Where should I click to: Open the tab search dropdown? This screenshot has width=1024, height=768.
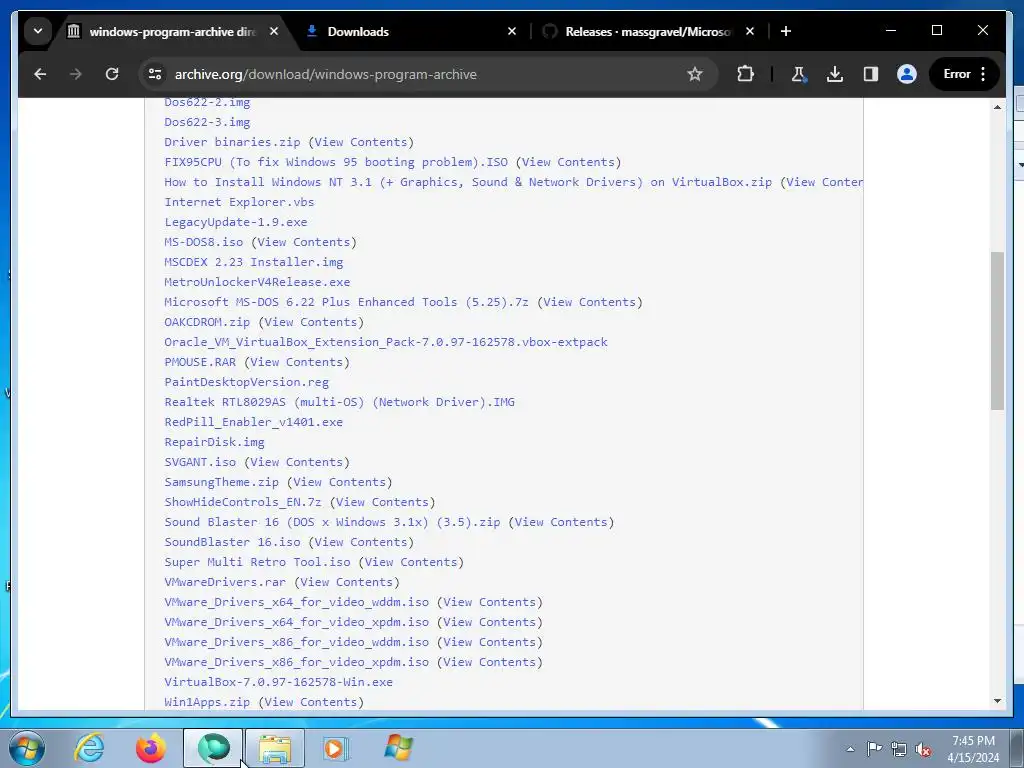pyautogui.click(x=38, y=31)
